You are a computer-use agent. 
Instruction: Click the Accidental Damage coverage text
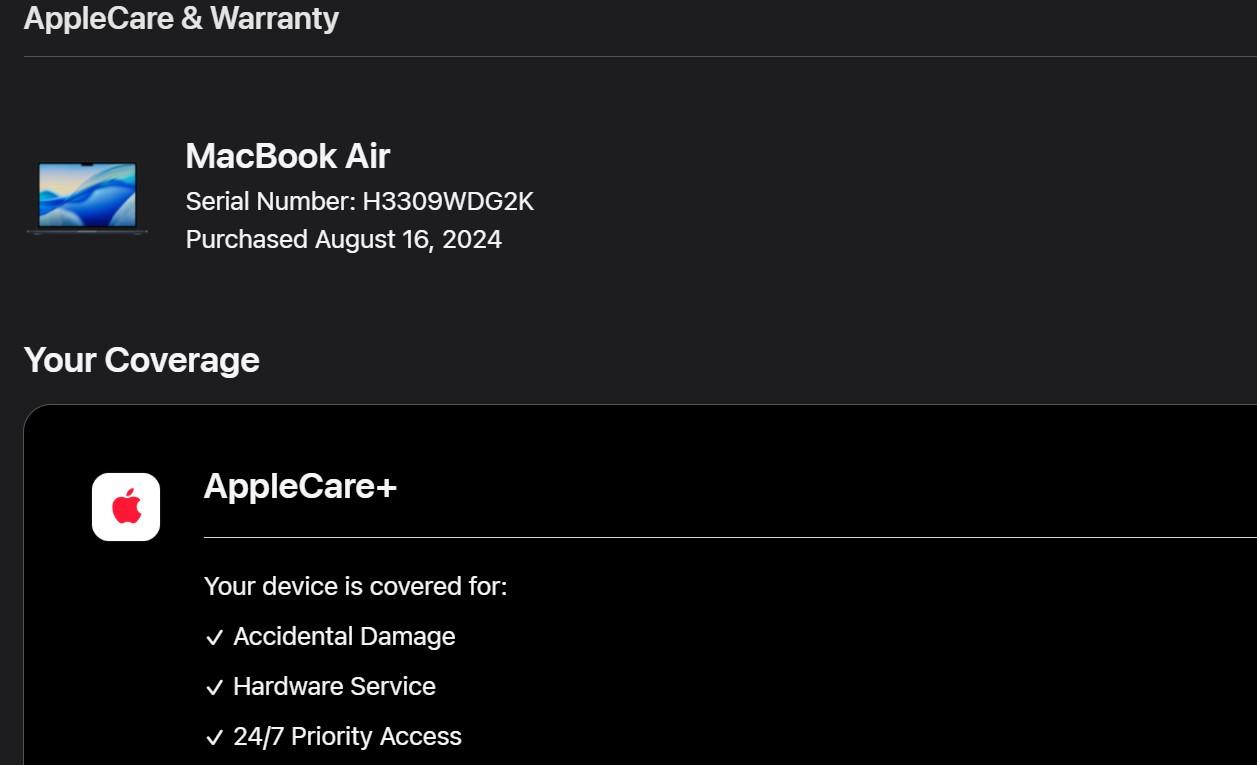point(344,637)
